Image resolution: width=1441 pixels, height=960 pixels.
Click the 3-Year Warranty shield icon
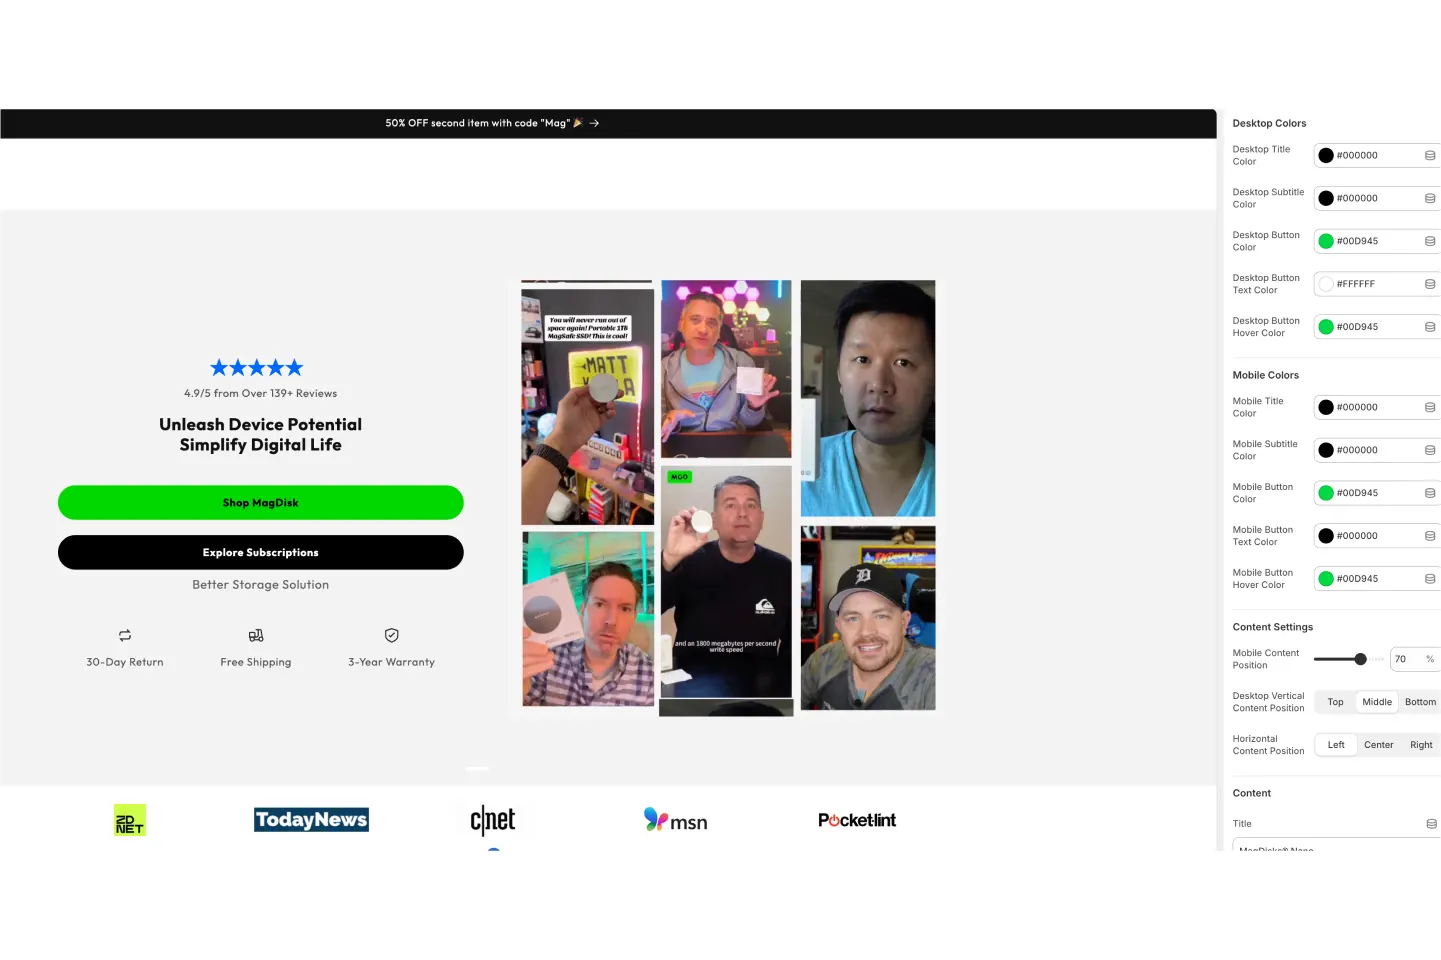tap(392, 635)
